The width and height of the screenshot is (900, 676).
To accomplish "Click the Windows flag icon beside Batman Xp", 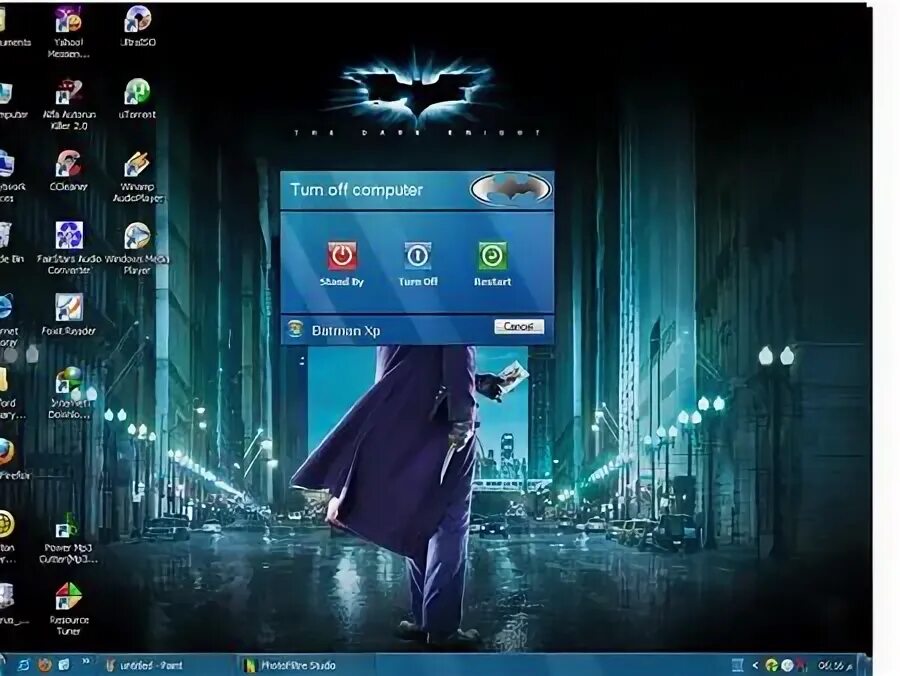I will 295,329.
